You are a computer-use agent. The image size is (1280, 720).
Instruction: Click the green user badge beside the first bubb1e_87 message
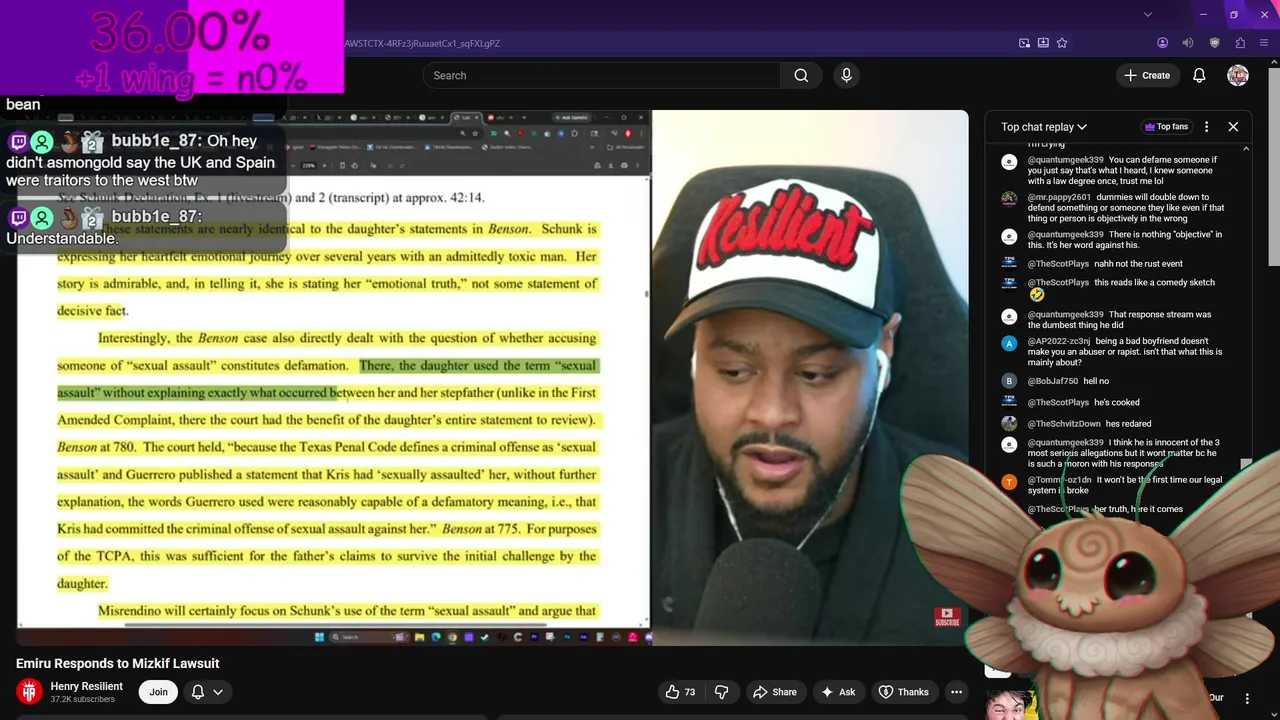click(x=42, y=141)
